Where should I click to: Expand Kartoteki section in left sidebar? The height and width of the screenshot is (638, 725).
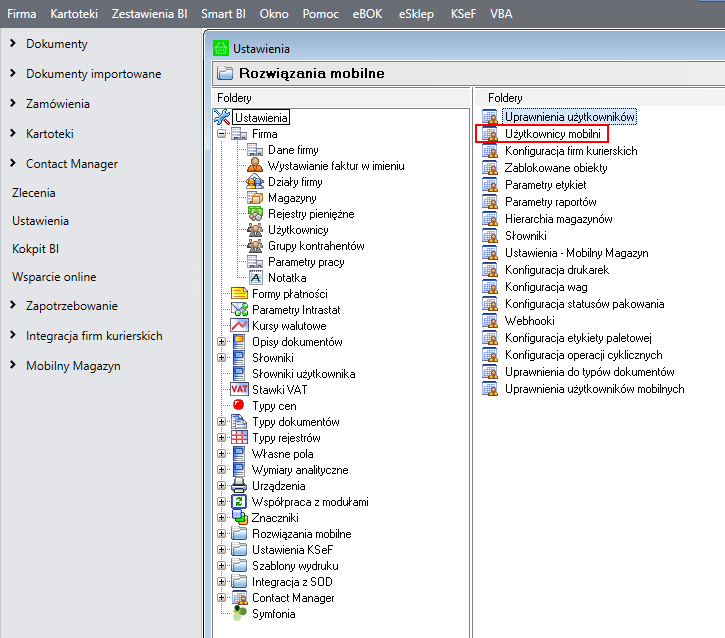12,134
